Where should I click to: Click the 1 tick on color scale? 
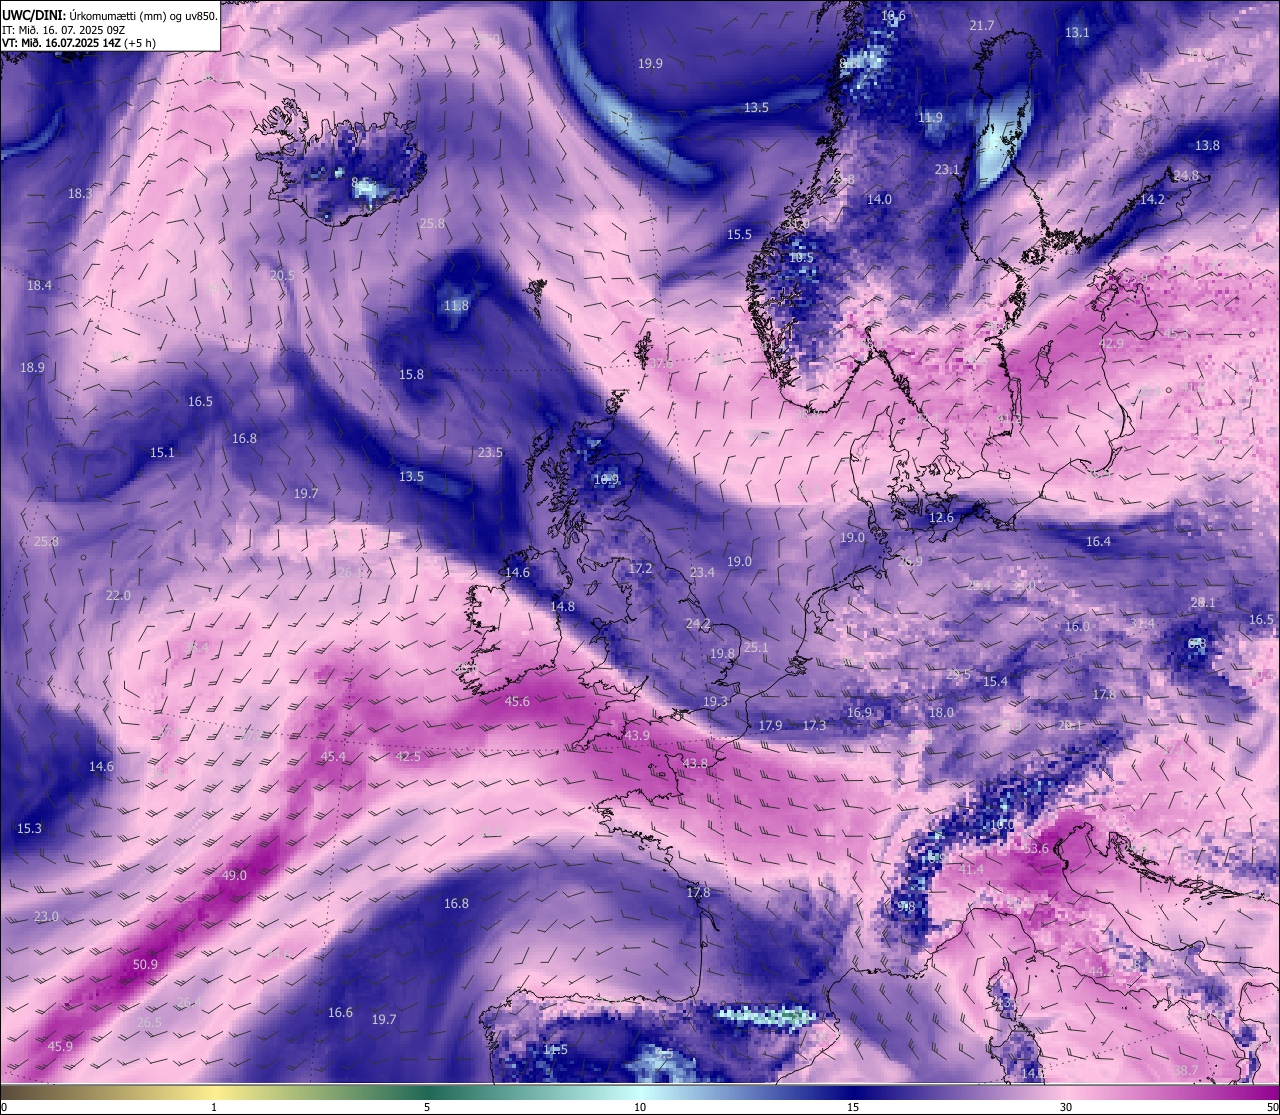214,1106
